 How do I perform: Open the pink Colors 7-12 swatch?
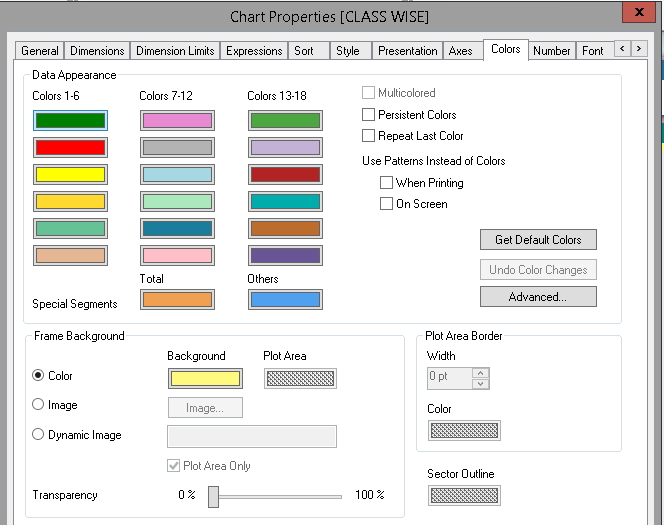[x=177, y=121]
